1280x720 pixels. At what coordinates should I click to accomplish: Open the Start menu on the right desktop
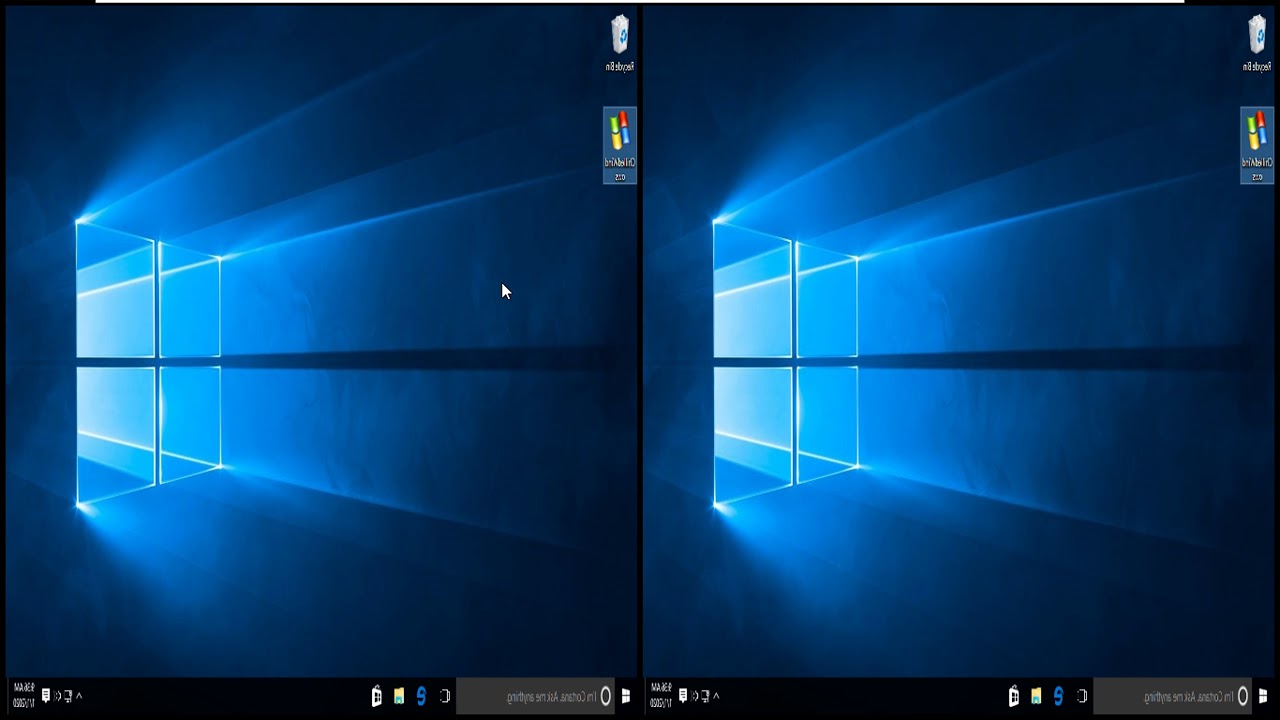coord(1263,696)
